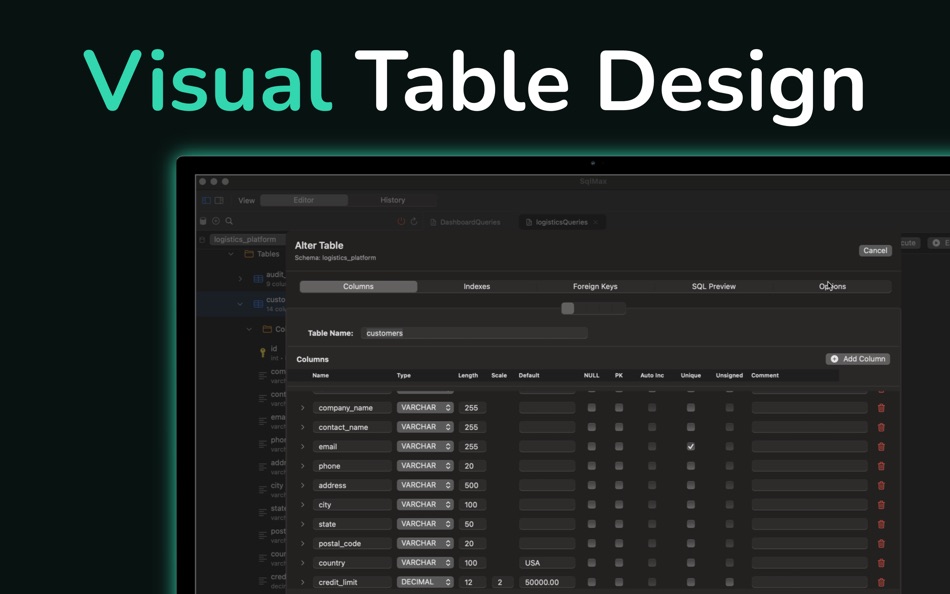Remove postal_code using its trash icon

[x=881, y=544]
